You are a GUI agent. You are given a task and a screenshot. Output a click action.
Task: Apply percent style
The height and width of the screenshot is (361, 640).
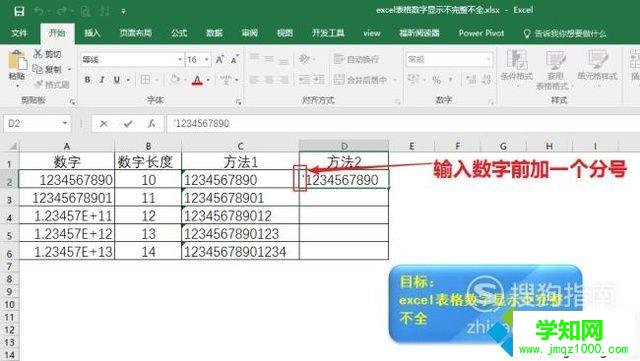coord(437,80)
